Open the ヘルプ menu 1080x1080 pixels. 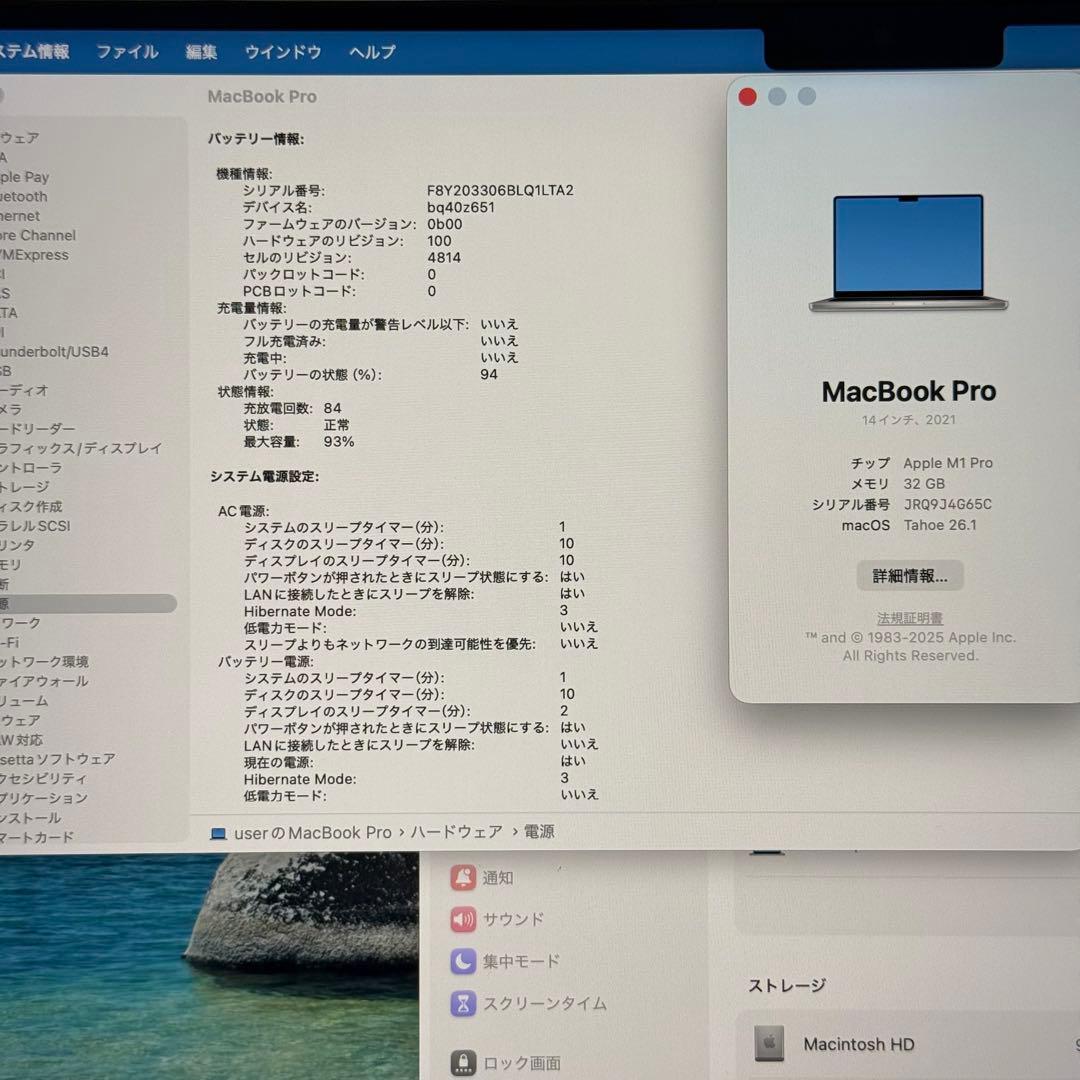tap(372, 52)
